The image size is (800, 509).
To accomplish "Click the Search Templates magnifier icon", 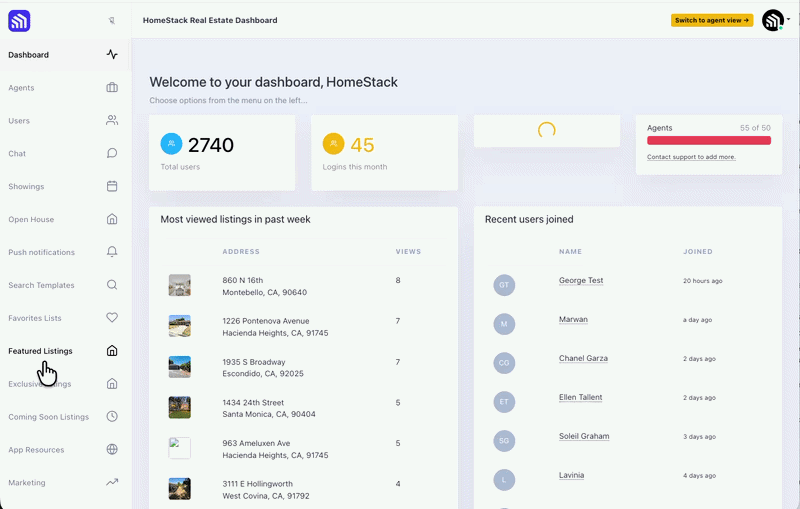I will pyautogui.click(x=112, y=285).
